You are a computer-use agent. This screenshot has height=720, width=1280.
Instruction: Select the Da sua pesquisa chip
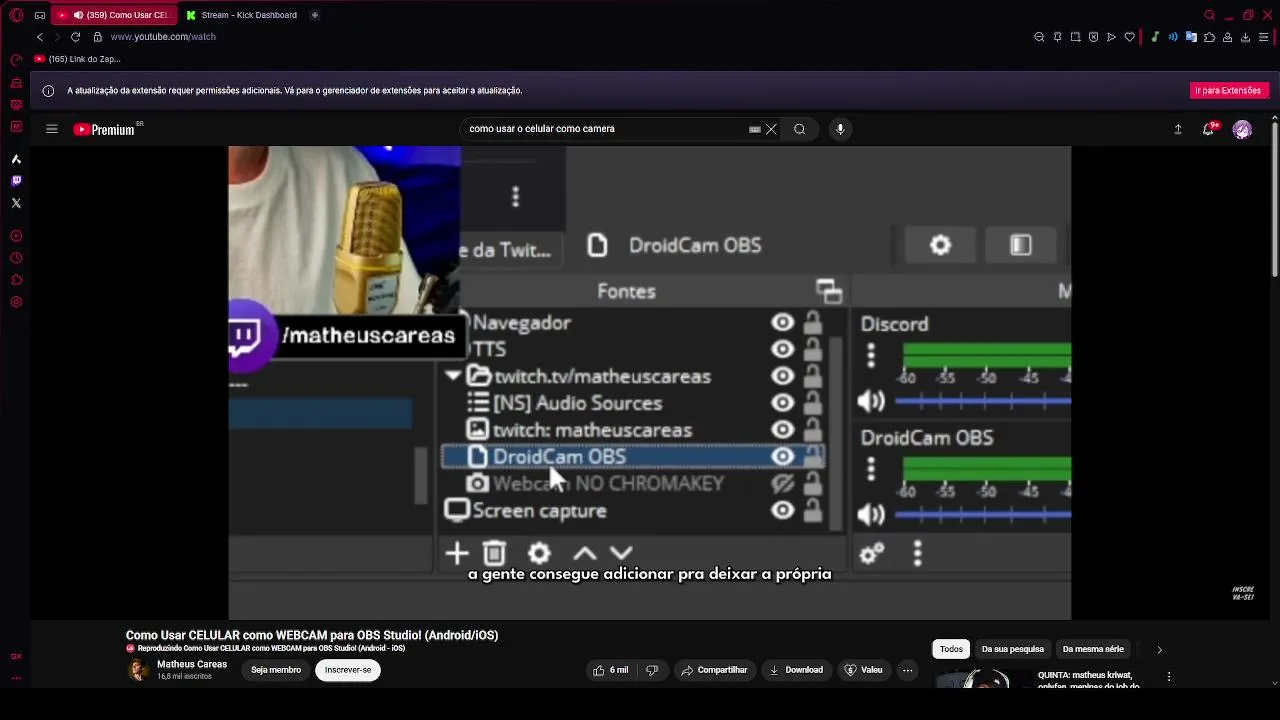[x=1013, y=649]
